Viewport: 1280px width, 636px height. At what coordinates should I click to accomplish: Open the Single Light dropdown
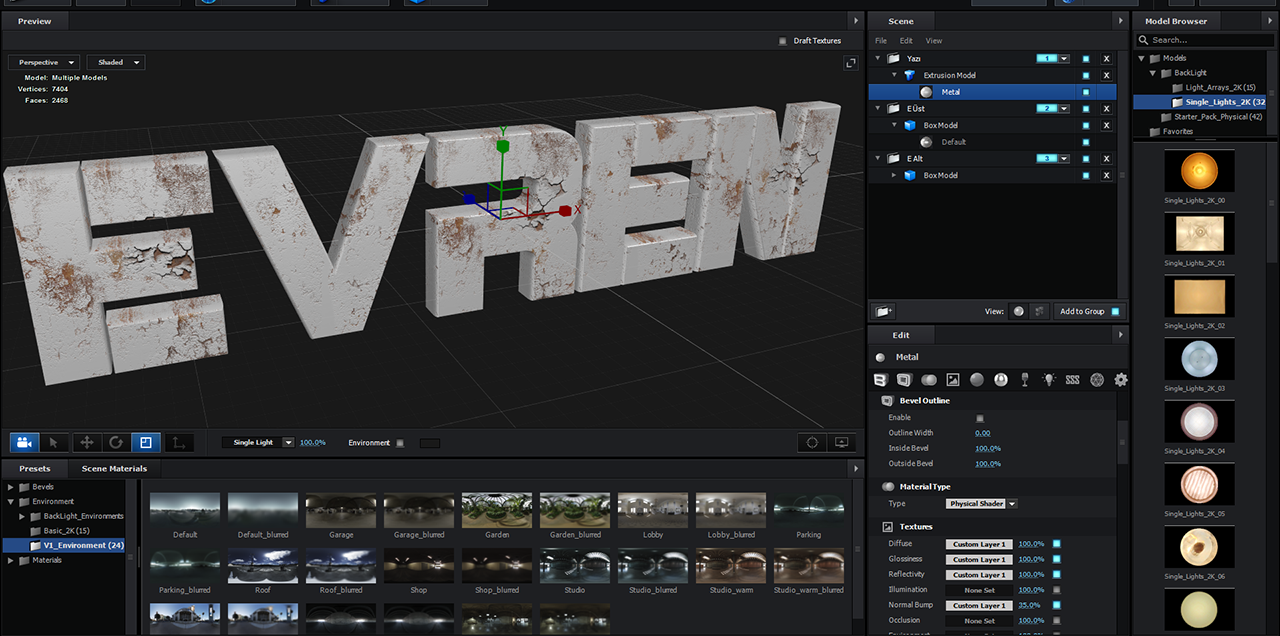pos(258,442)
